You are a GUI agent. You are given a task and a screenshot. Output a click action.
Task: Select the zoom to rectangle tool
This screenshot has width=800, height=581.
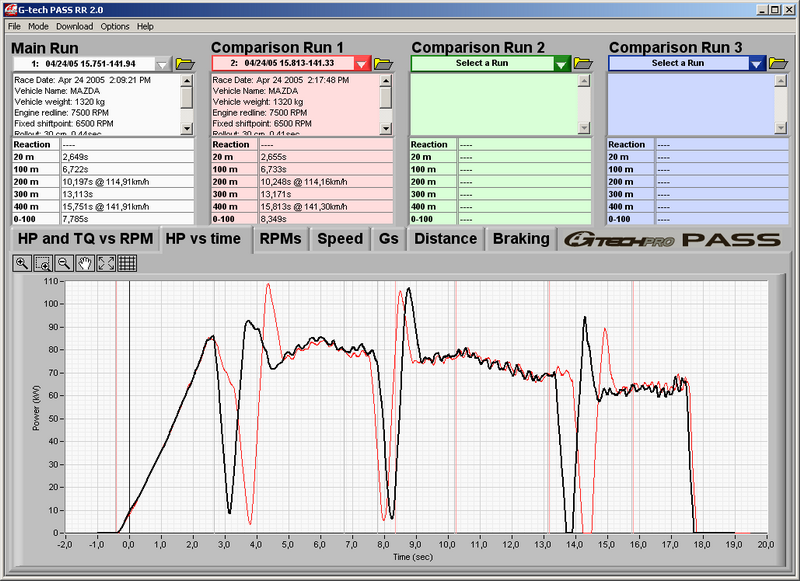click(43, 263)
